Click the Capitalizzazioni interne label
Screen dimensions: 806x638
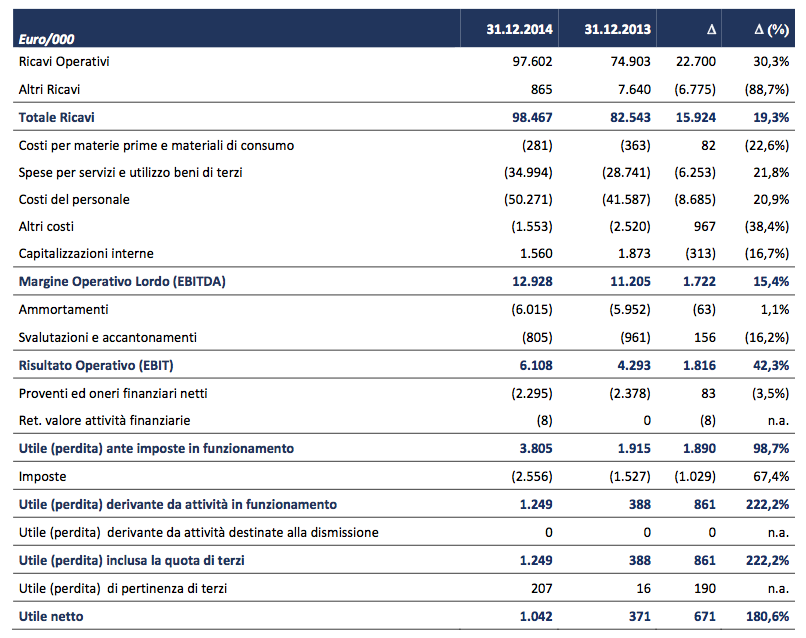pos(86,254)
